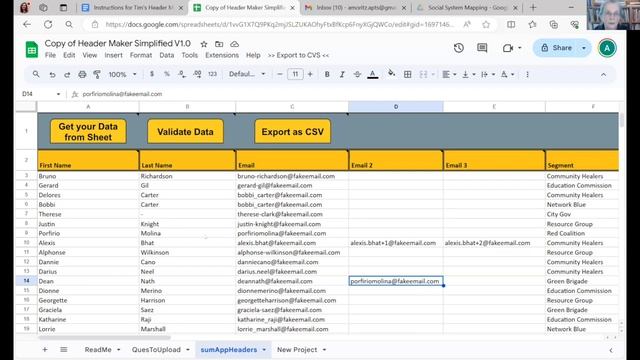640x360 pixels.
Task: Open more number formats 123
Action: click(212, 74)
